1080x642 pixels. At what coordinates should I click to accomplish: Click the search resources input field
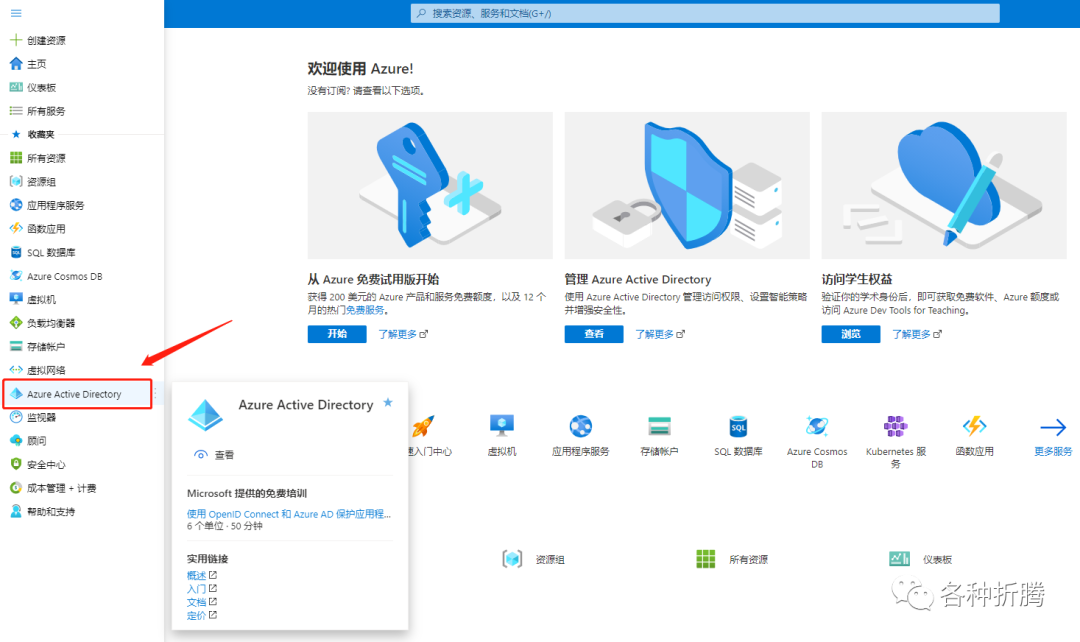tap(705, 13)
